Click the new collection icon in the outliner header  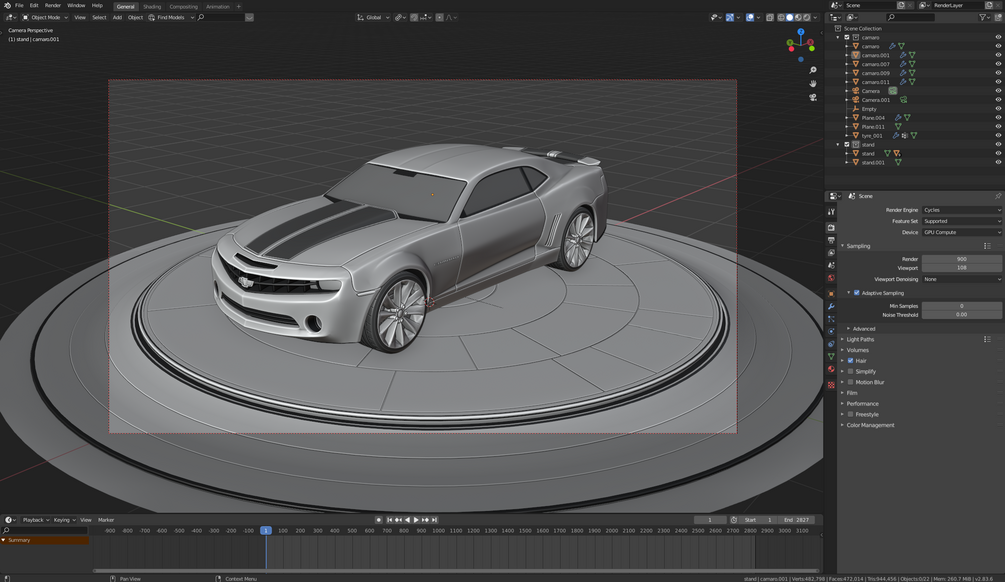[x=997, y=17]
